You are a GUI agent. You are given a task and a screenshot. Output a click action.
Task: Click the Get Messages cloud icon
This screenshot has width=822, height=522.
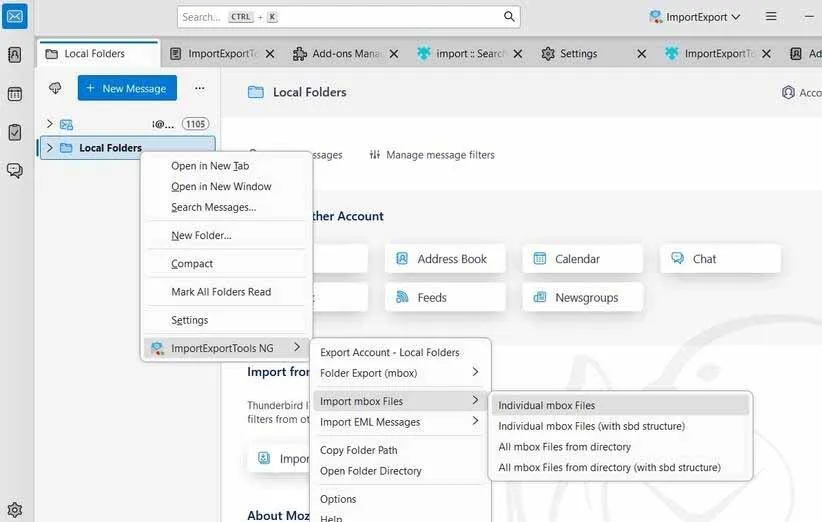[55, 88]
